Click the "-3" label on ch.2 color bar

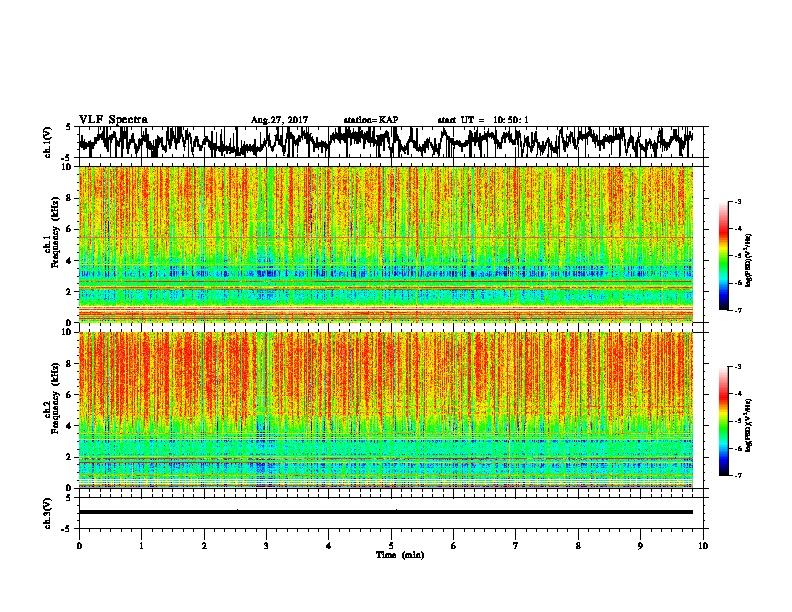[738, 367]
